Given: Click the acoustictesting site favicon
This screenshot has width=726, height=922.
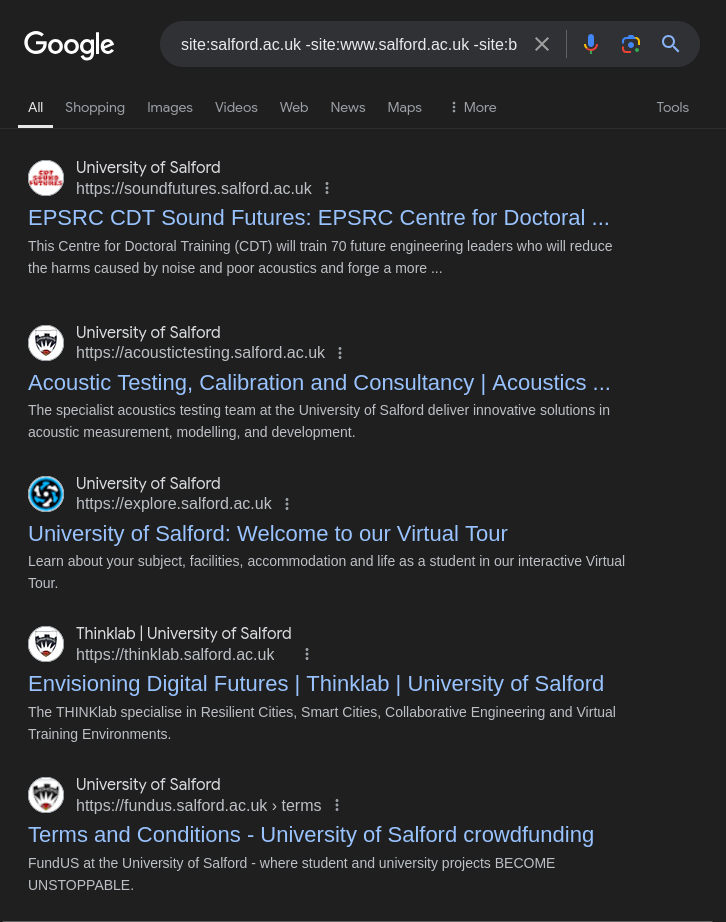Looking at the screenshot, I should coord(46,343).
